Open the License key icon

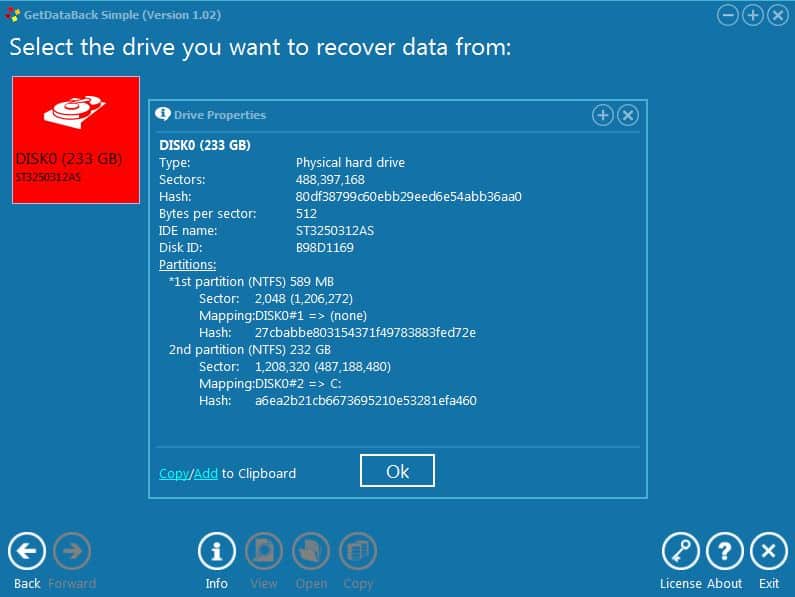(681, 551)
